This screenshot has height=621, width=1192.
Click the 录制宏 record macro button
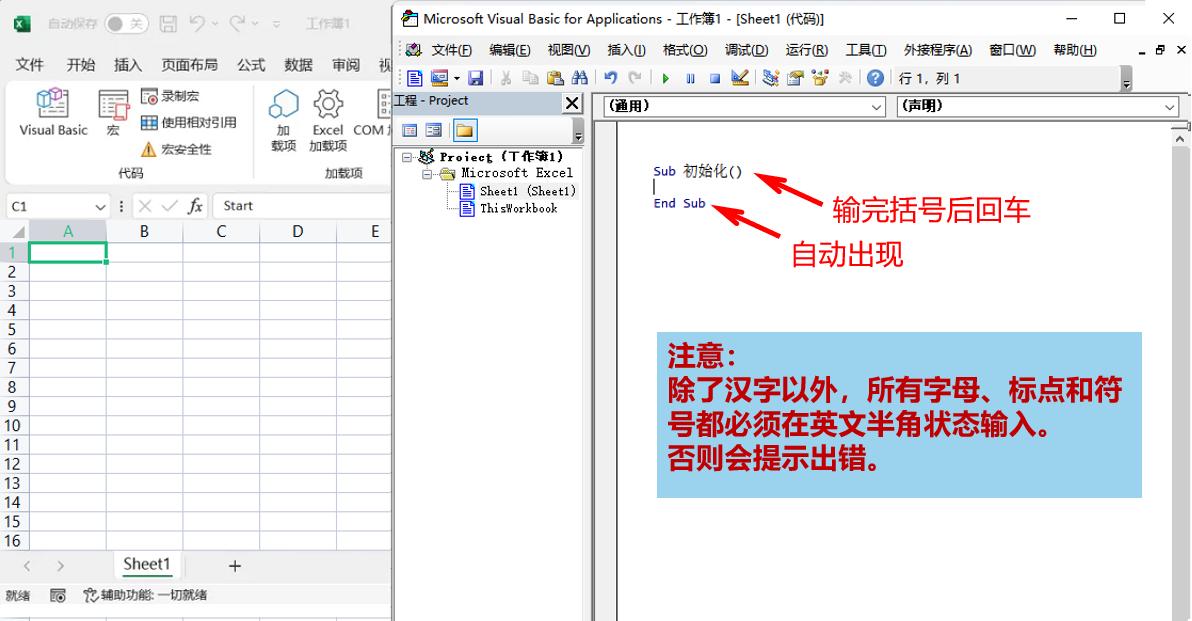[170, 96]
